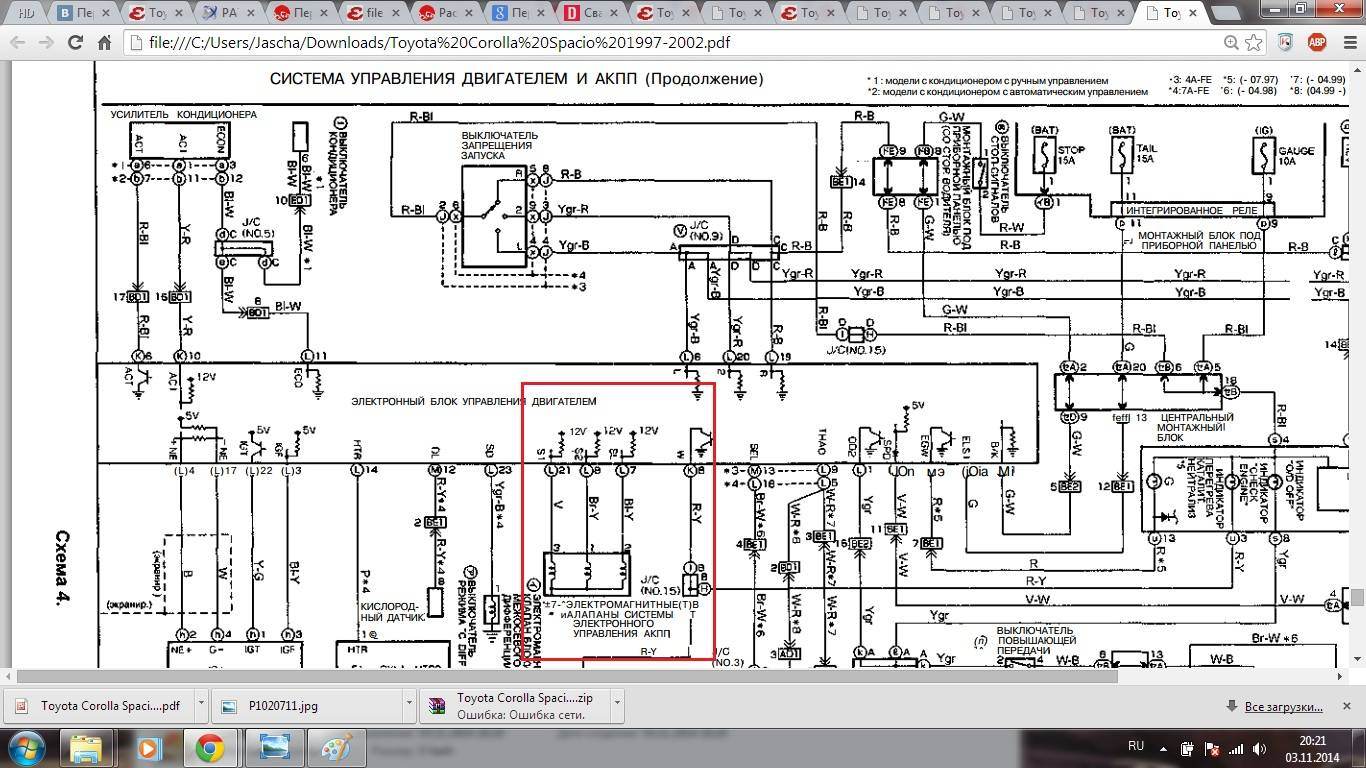Open the Chrome hamburger menu
The height and width of the screenshot is (768, 1366).
point(1346,43)
